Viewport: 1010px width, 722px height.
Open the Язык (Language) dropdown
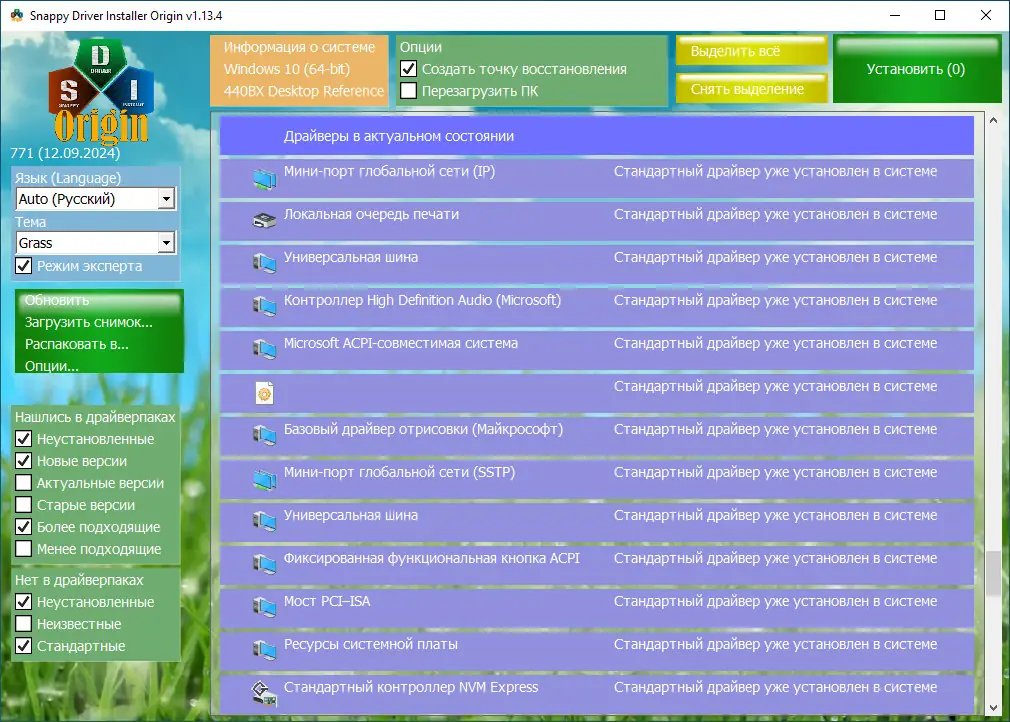point(95,198)
